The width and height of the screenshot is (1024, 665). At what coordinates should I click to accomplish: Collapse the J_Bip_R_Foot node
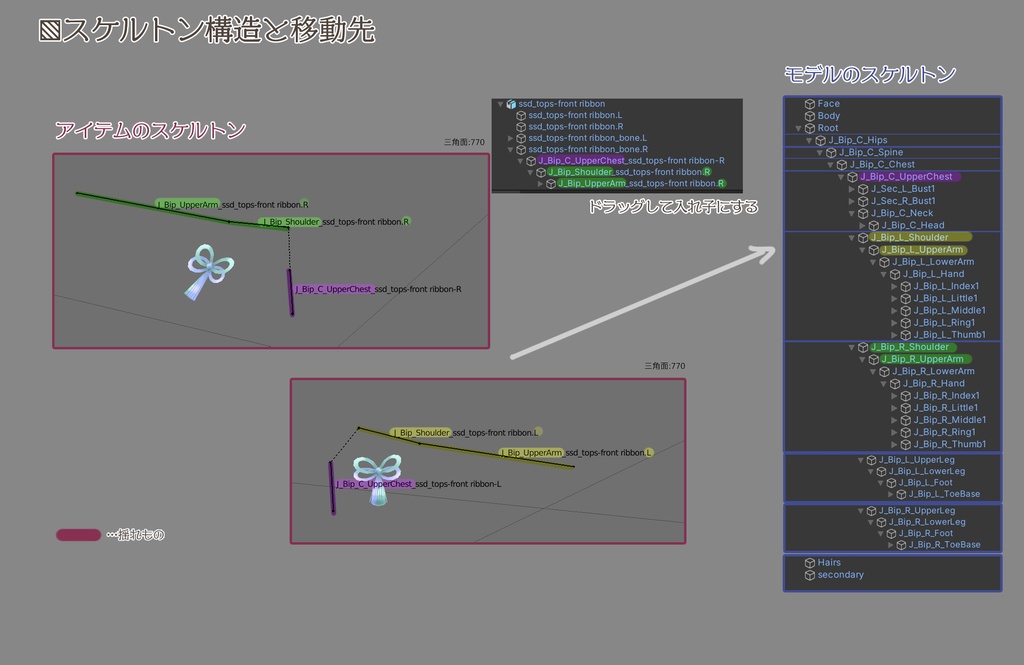coord(880,534)
